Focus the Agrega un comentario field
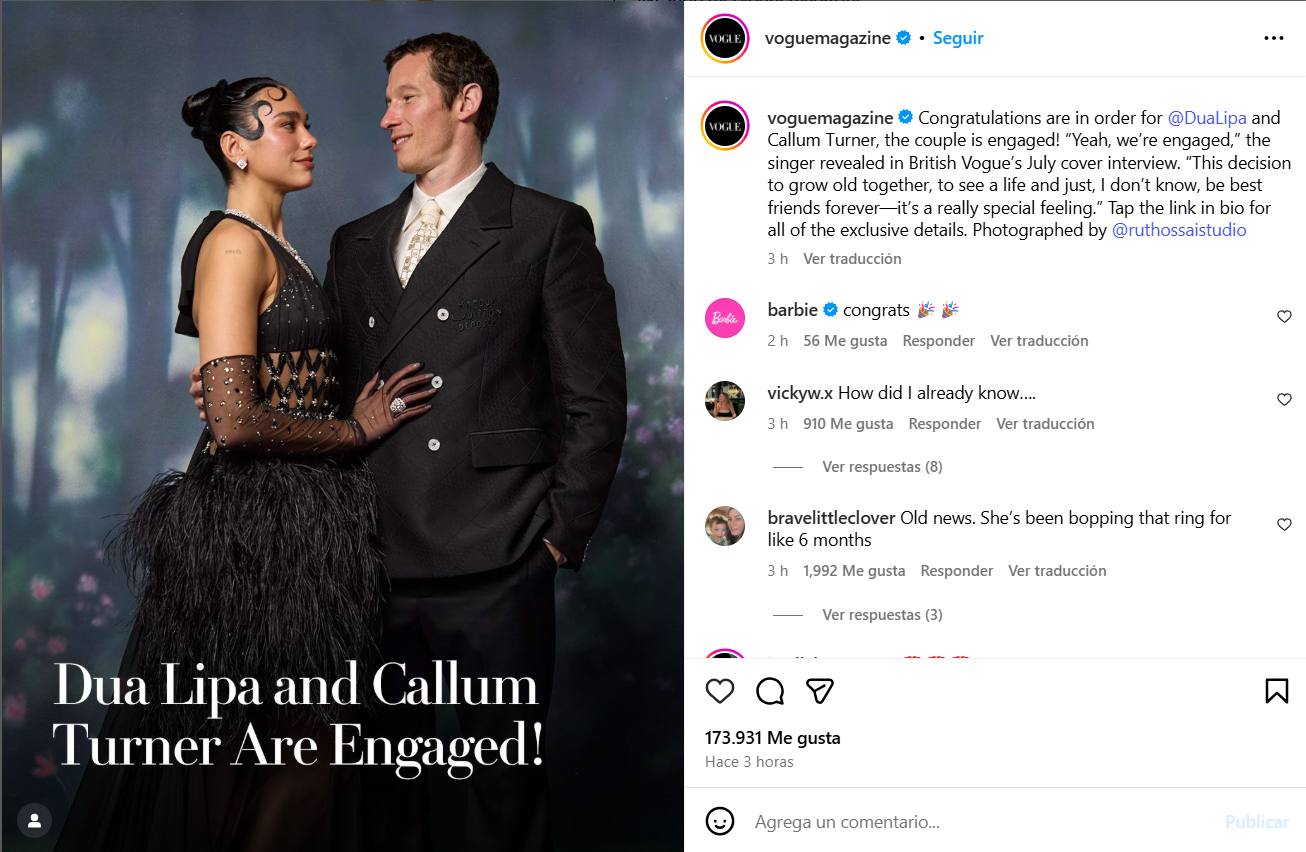Screen dimensions: 1306x852 pos(980,822)
